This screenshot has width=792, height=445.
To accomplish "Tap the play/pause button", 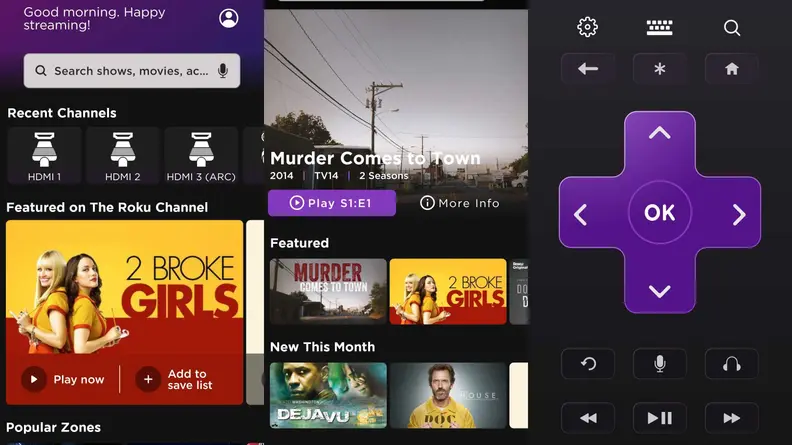I will pyautogui.click(x=660, y=418).
